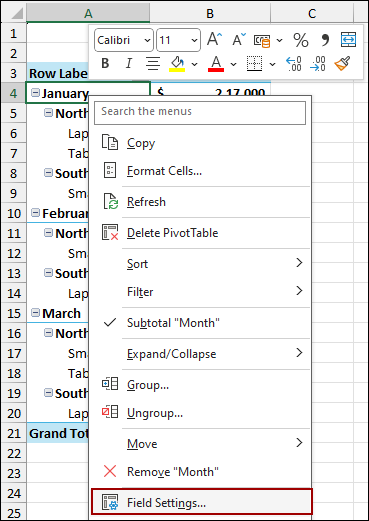Click the Borders icon
Viewport: 369px width, 521px height.
point(254,63)
